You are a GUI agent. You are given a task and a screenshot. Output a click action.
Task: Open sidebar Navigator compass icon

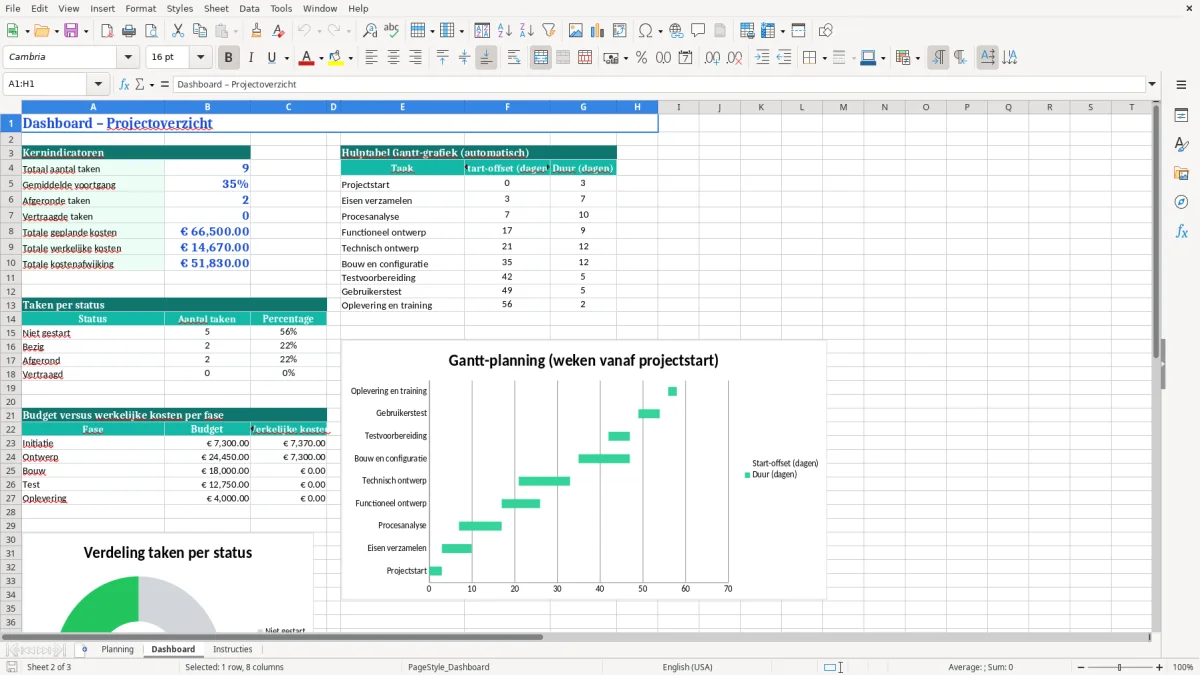coord(1181,202)
